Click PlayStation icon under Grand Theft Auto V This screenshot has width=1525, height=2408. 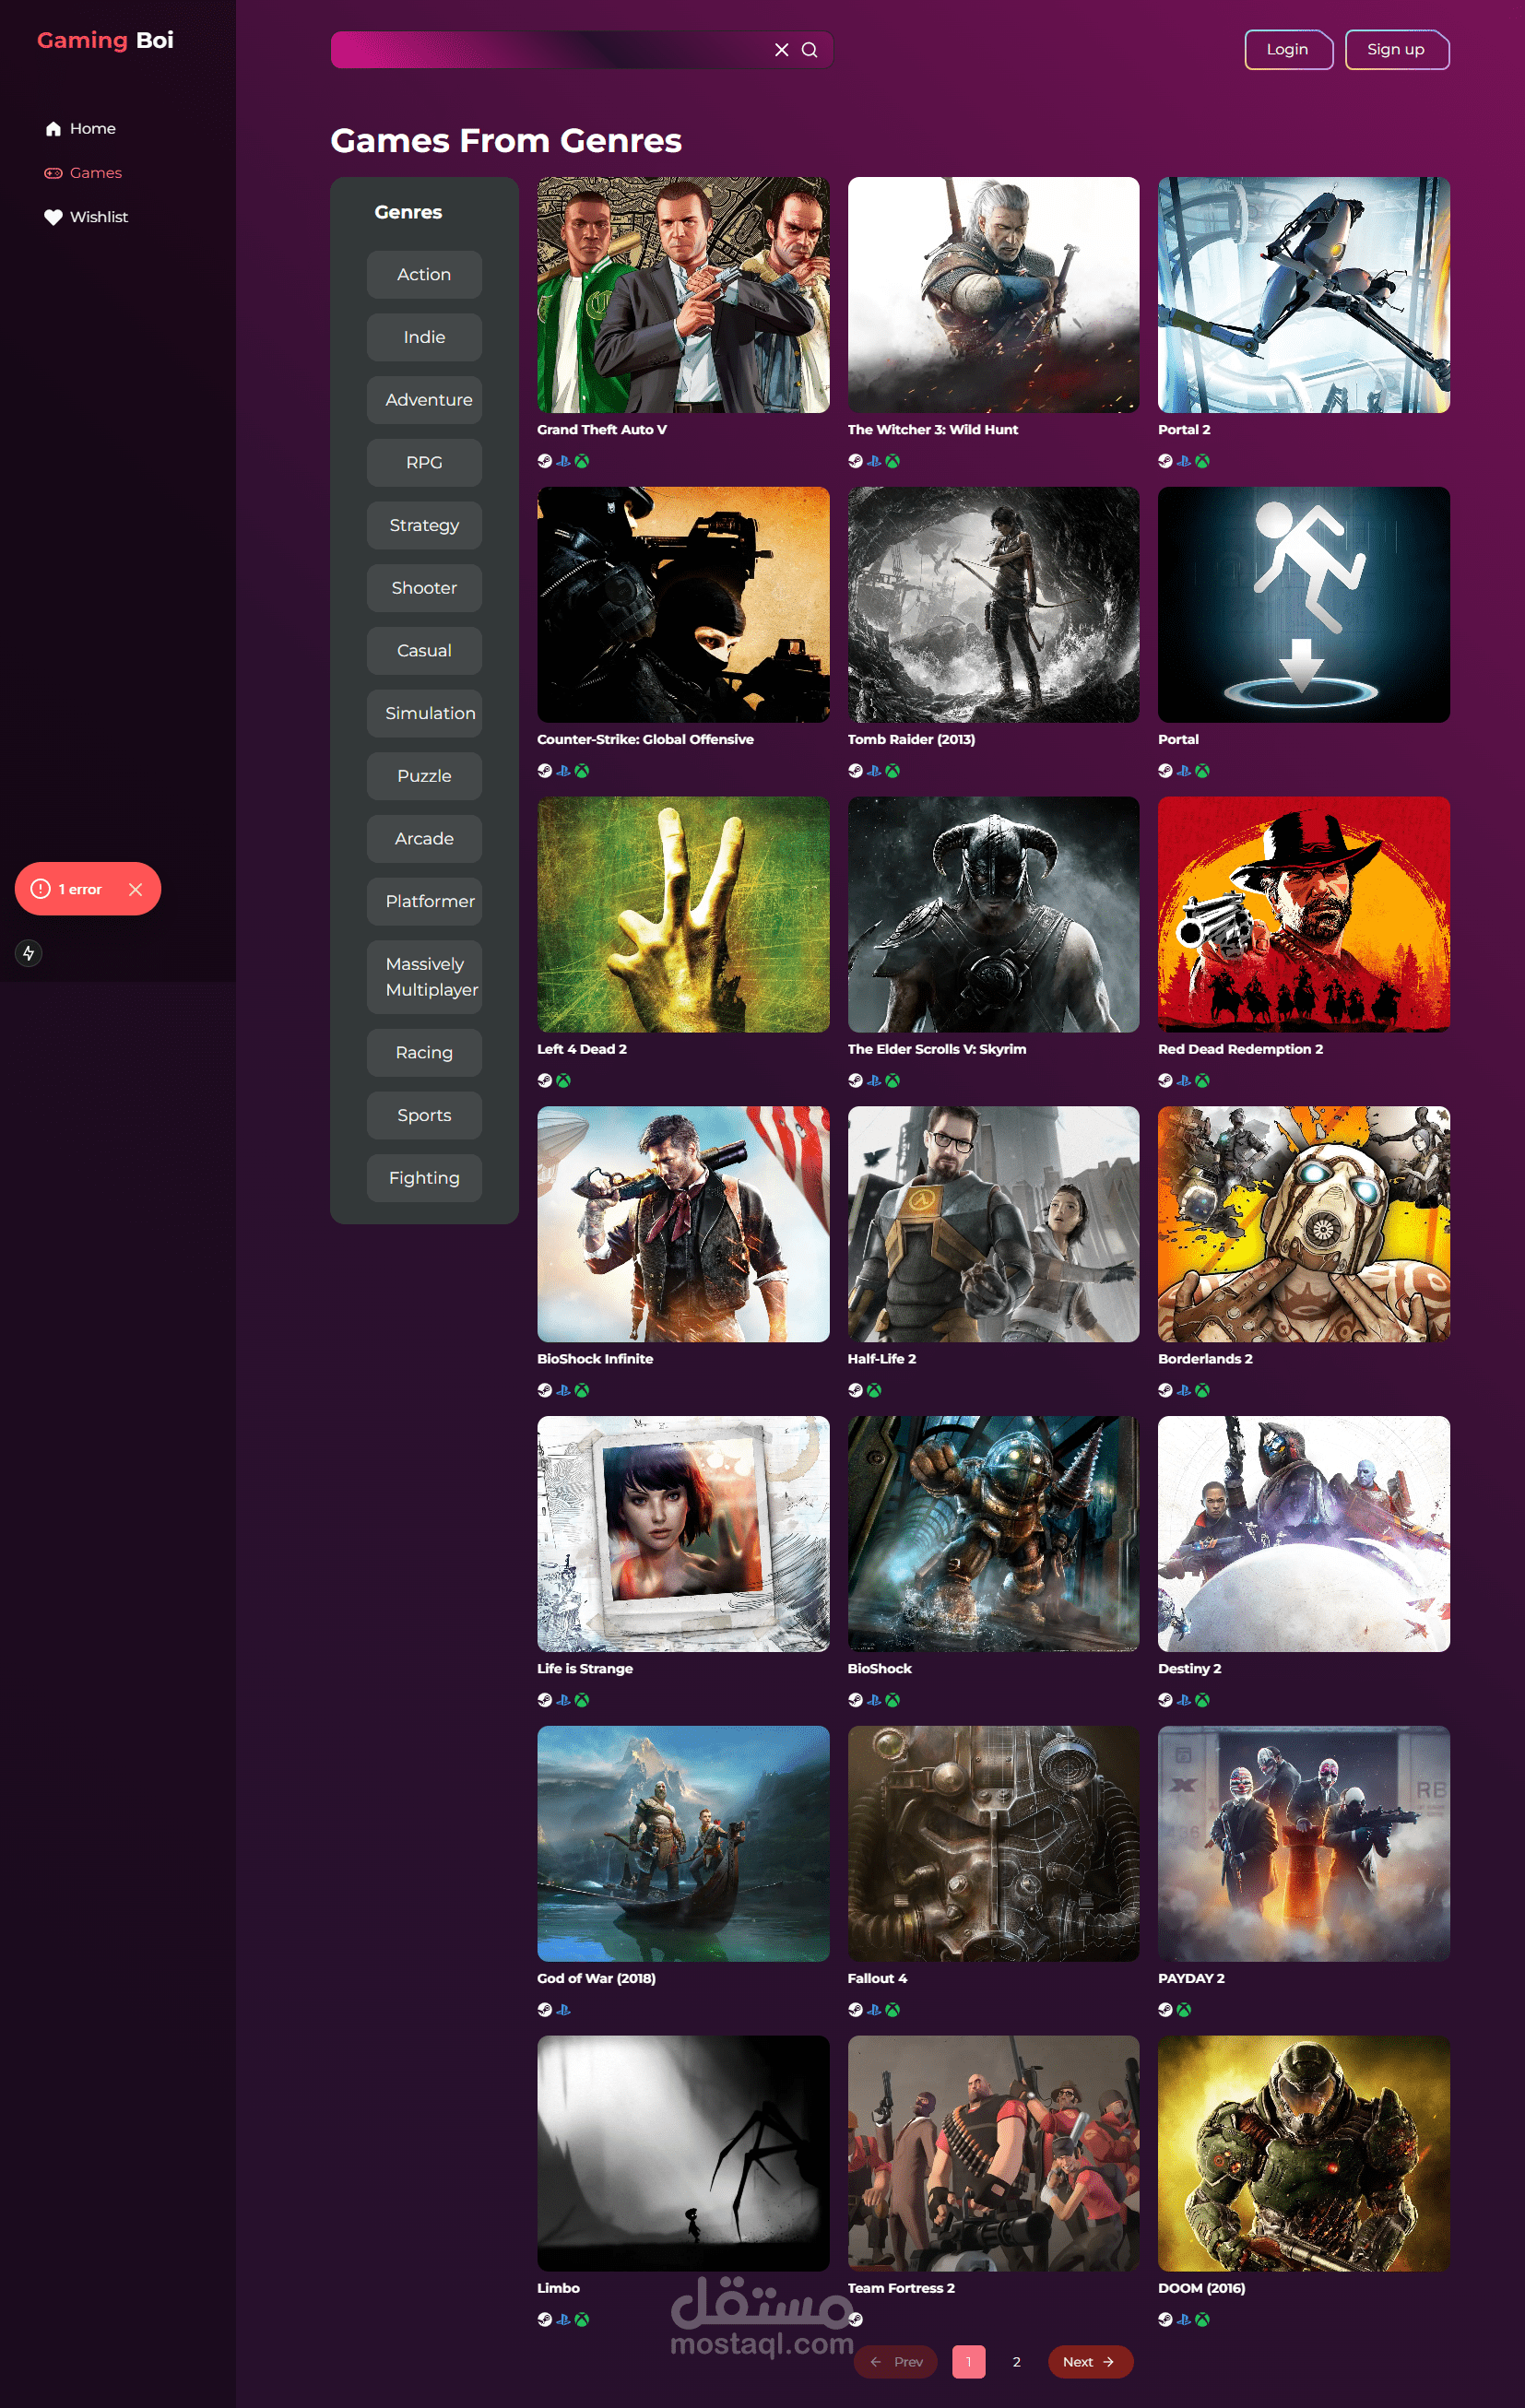(564, 461)
